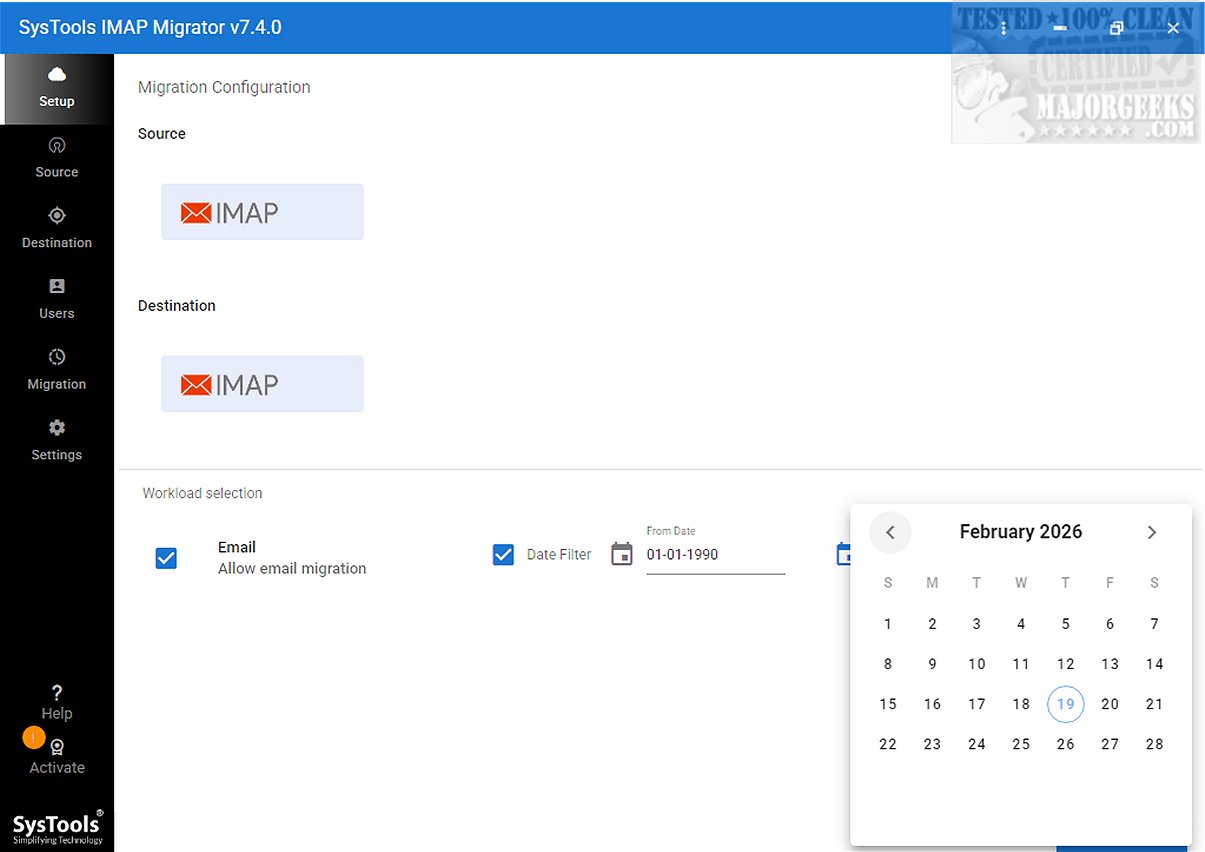Select IMAP as Destination platform
1205x852 pixels.
tap(262, 384)
